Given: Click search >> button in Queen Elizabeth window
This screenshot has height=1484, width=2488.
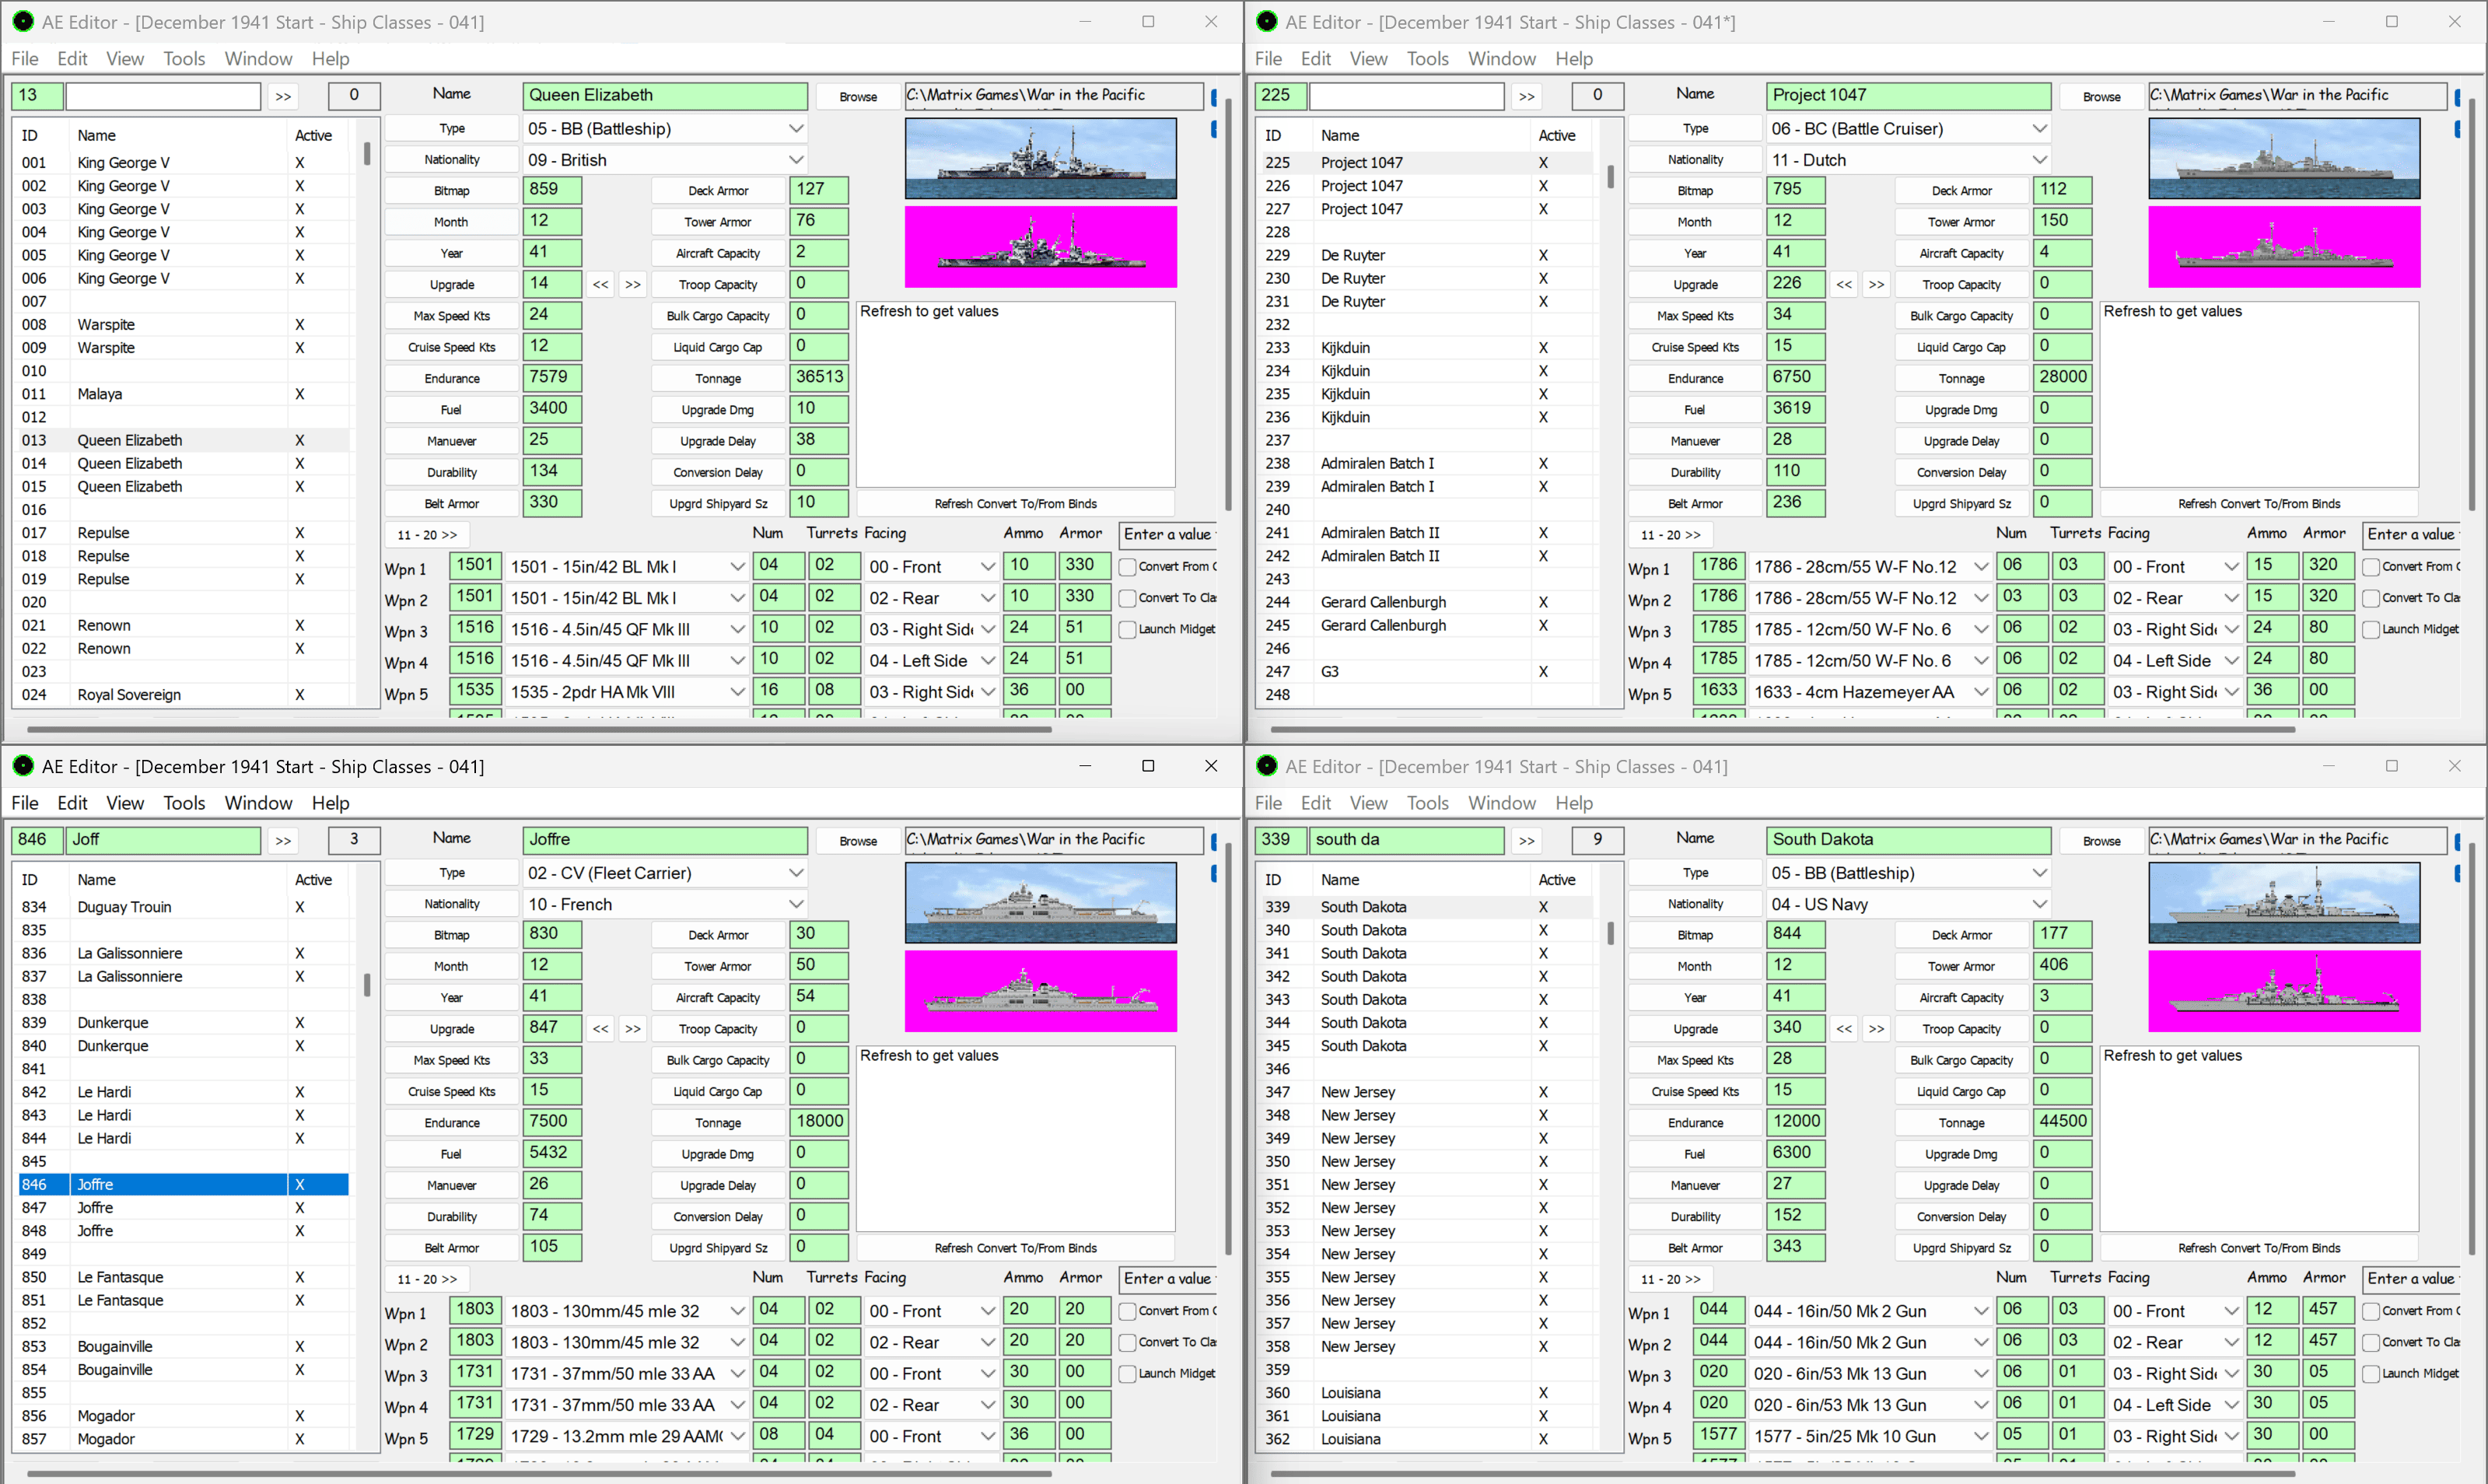Looking at the screenshot, I should (x=283, y=96).
